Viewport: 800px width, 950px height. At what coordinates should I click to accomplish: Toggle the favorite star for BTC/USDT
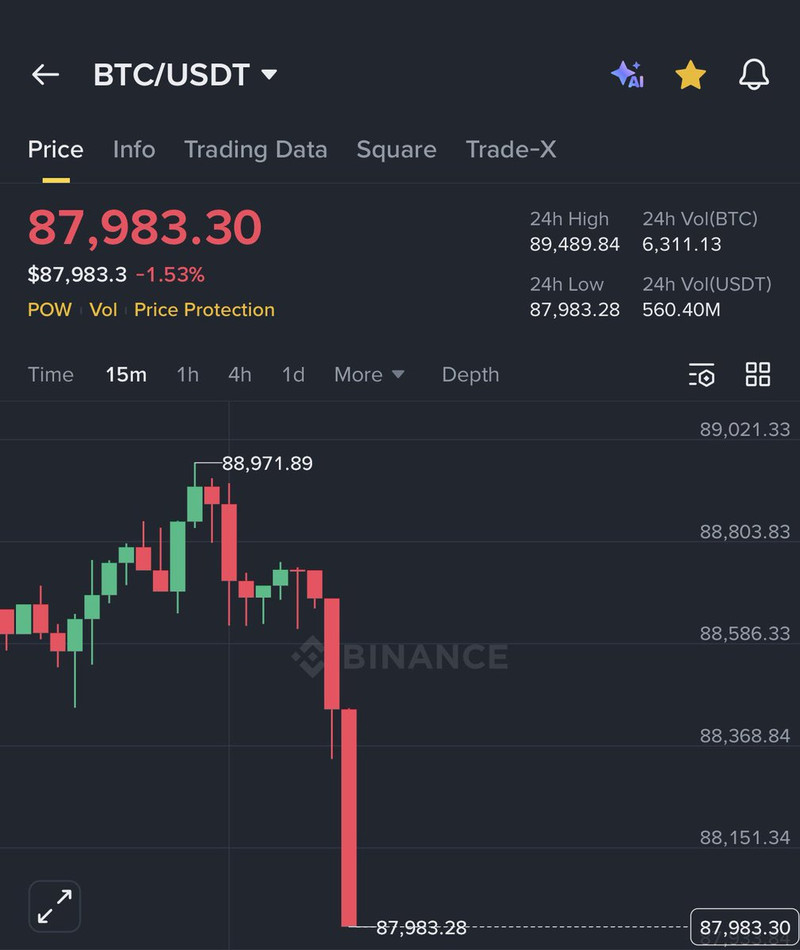click(x=691, y=75)
